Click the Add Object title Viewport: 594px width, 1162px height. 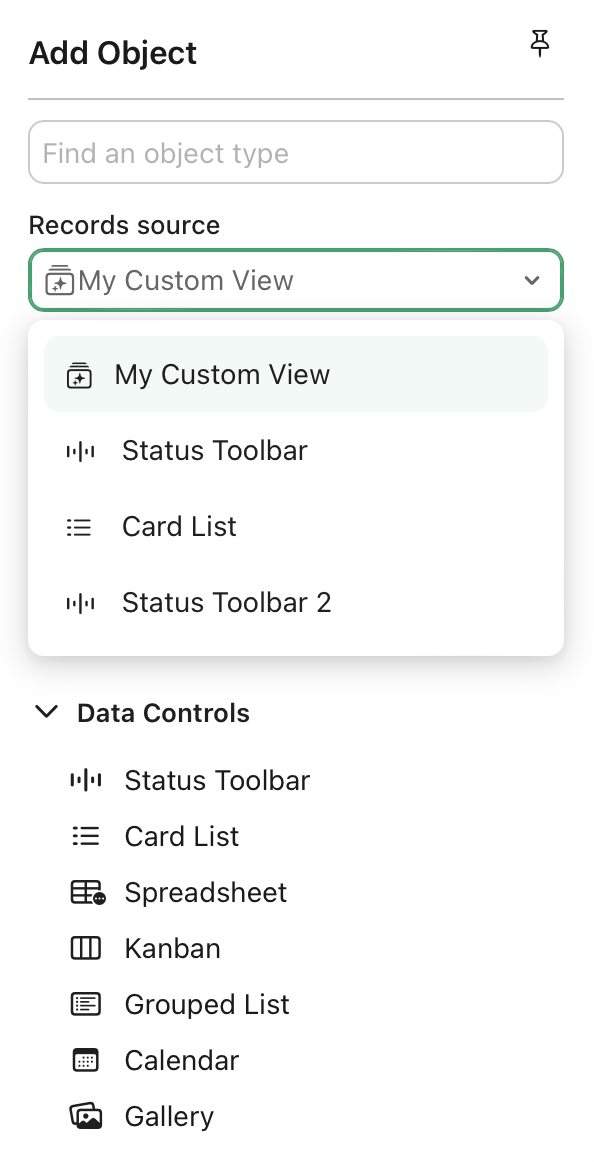113,52
